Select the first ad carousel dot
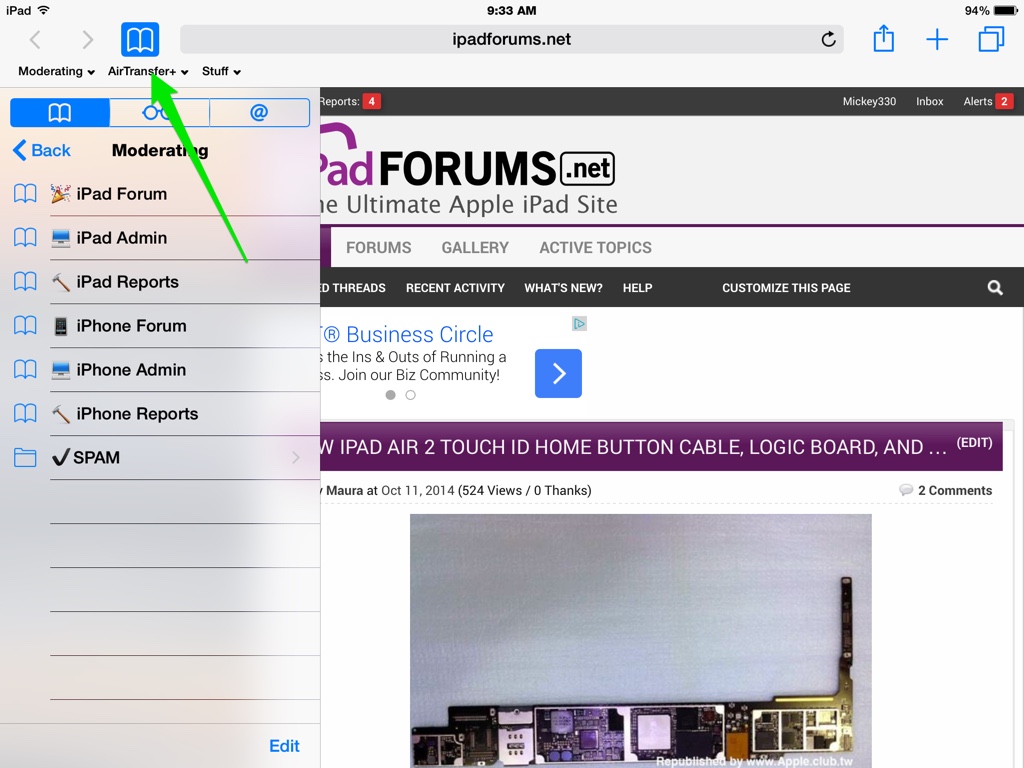The height and width of the screenshot is (768, 1024). (391, 395)
